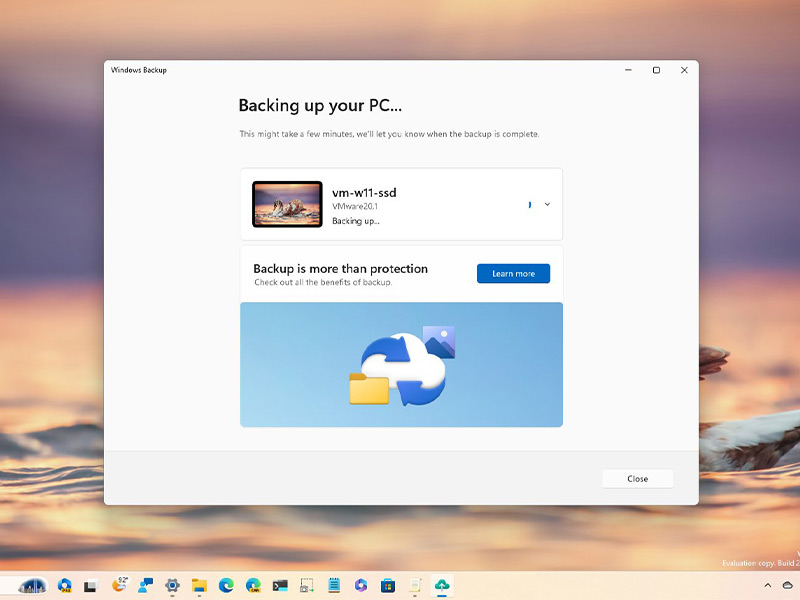Click the Close button at bottom

pyautogui.click(x=638, y=479)
